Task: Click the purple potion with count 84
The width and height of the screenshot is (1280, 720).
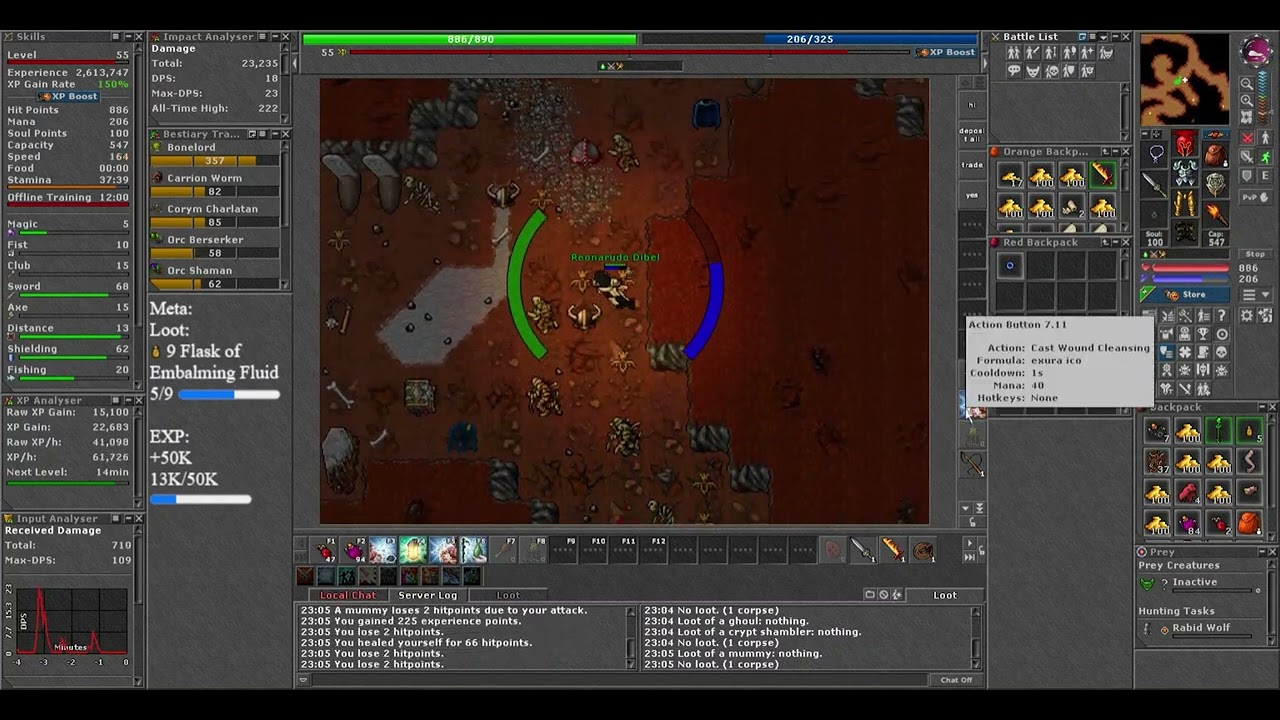Action: [1188, 523]
